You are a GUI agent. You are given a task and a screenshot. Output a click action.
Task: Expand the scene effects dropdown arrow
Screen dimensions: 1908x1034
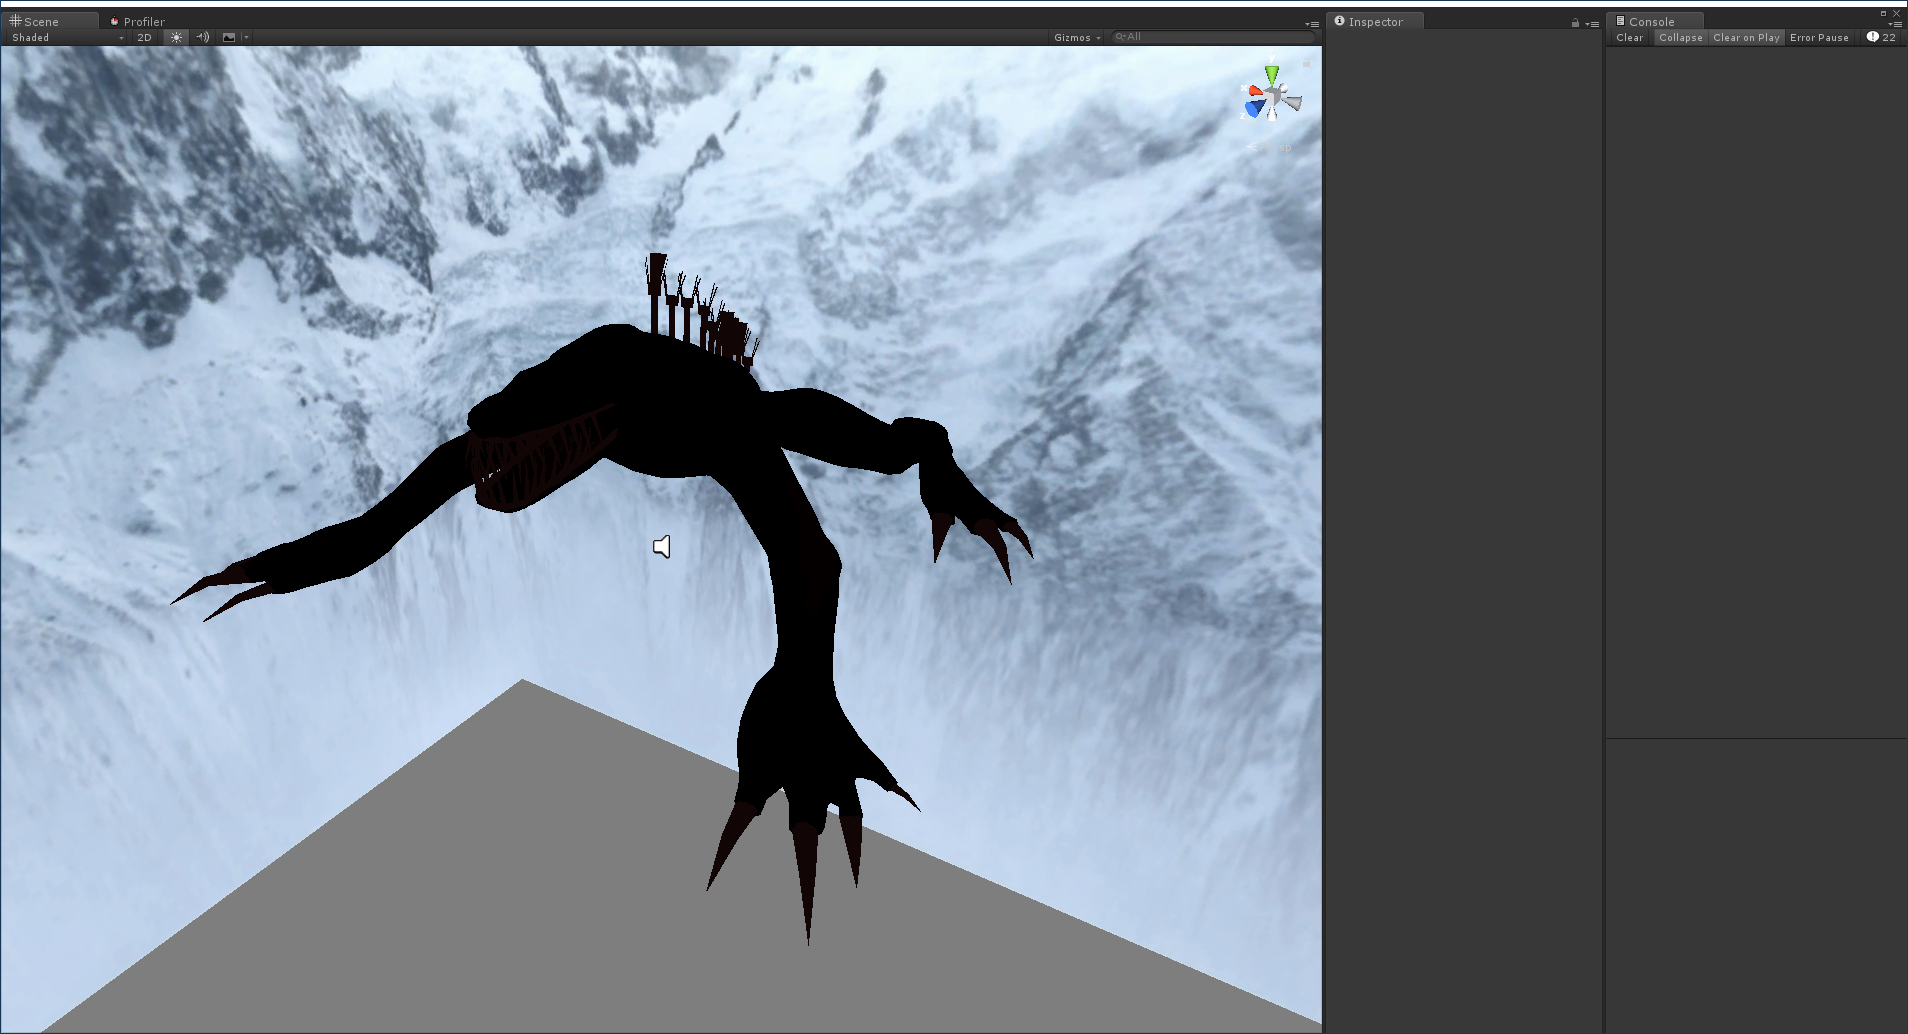(246, 37)
